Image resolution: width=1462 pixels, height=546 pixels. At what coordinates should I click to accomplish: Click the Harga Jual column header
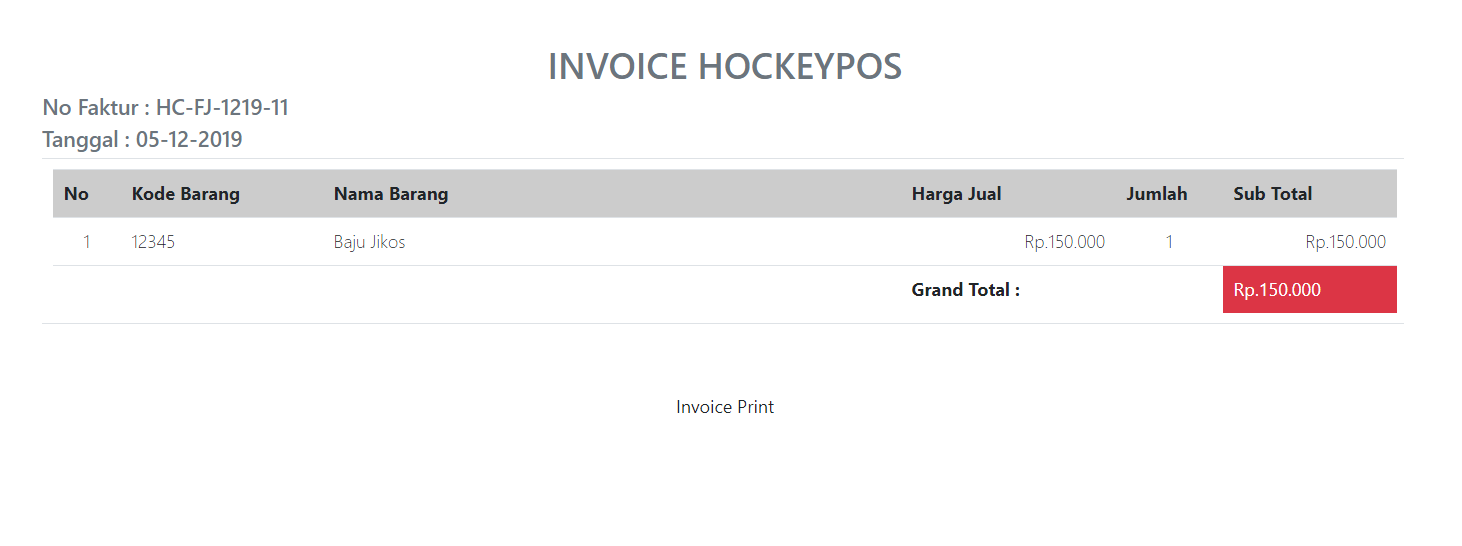[956, 194]
